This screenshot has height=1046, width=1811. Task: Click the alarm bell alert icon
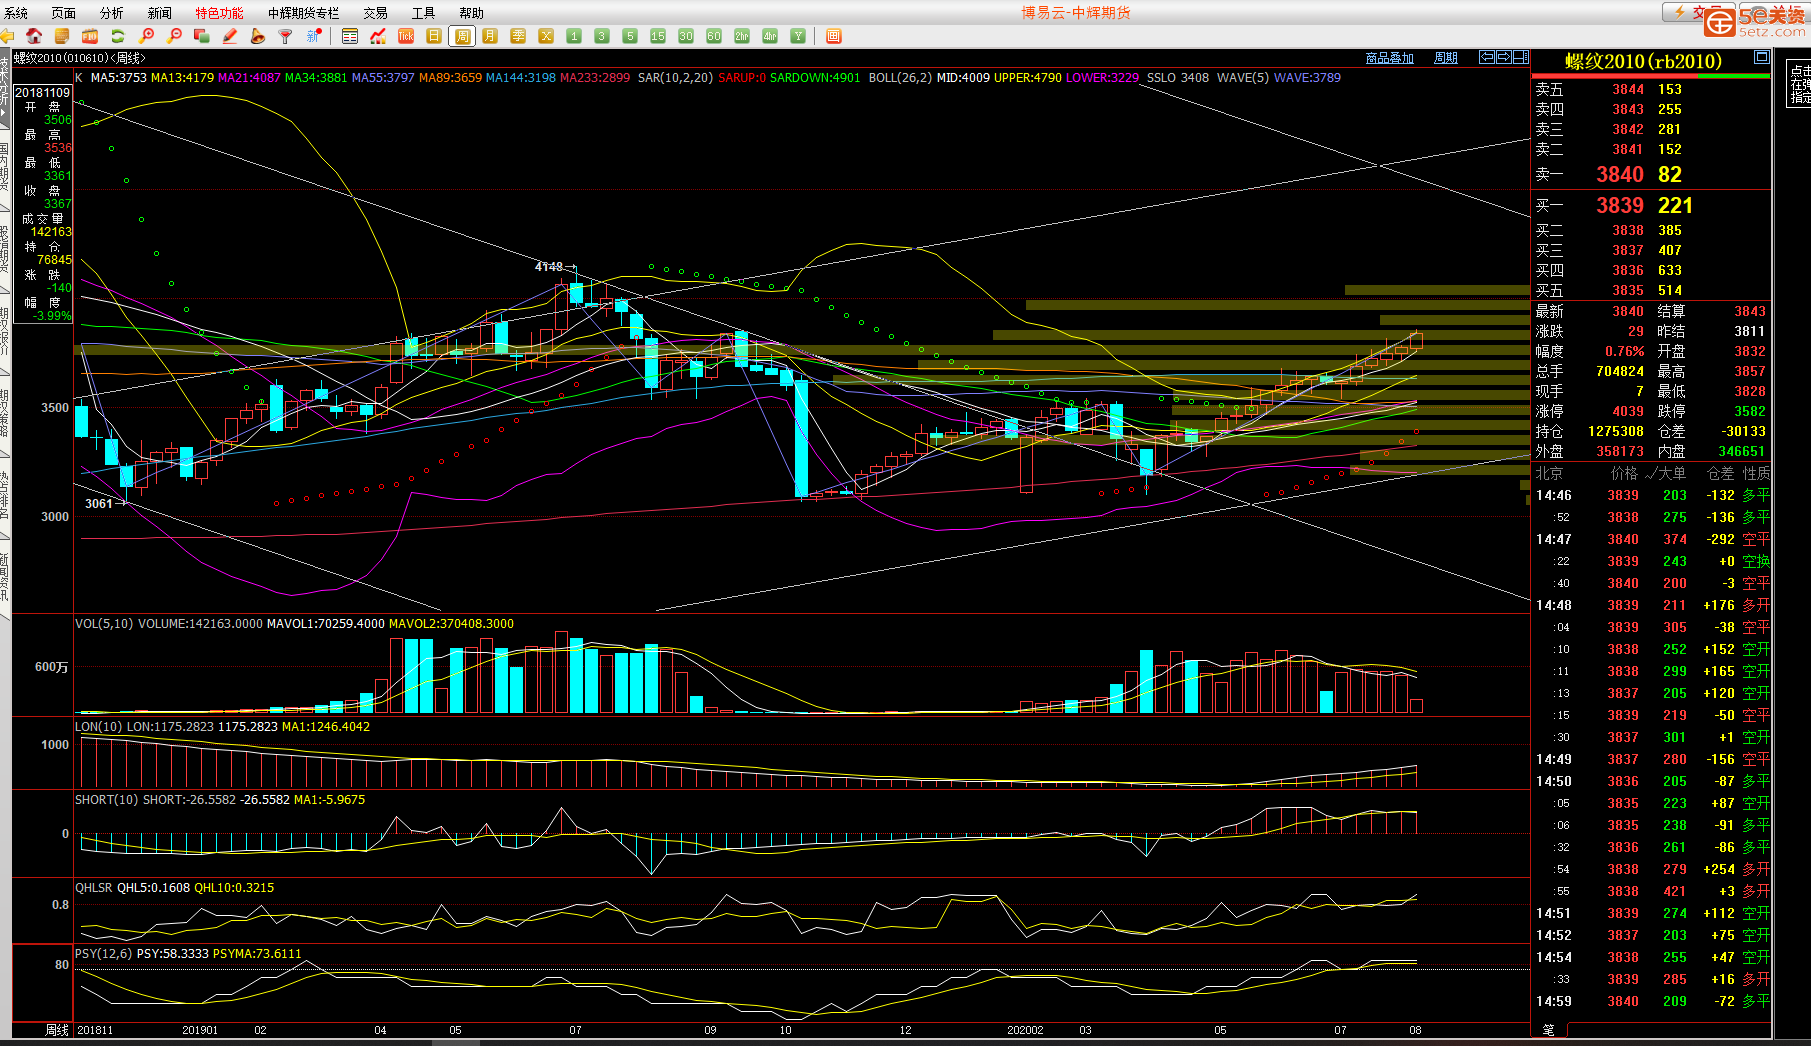pos(258,36)
